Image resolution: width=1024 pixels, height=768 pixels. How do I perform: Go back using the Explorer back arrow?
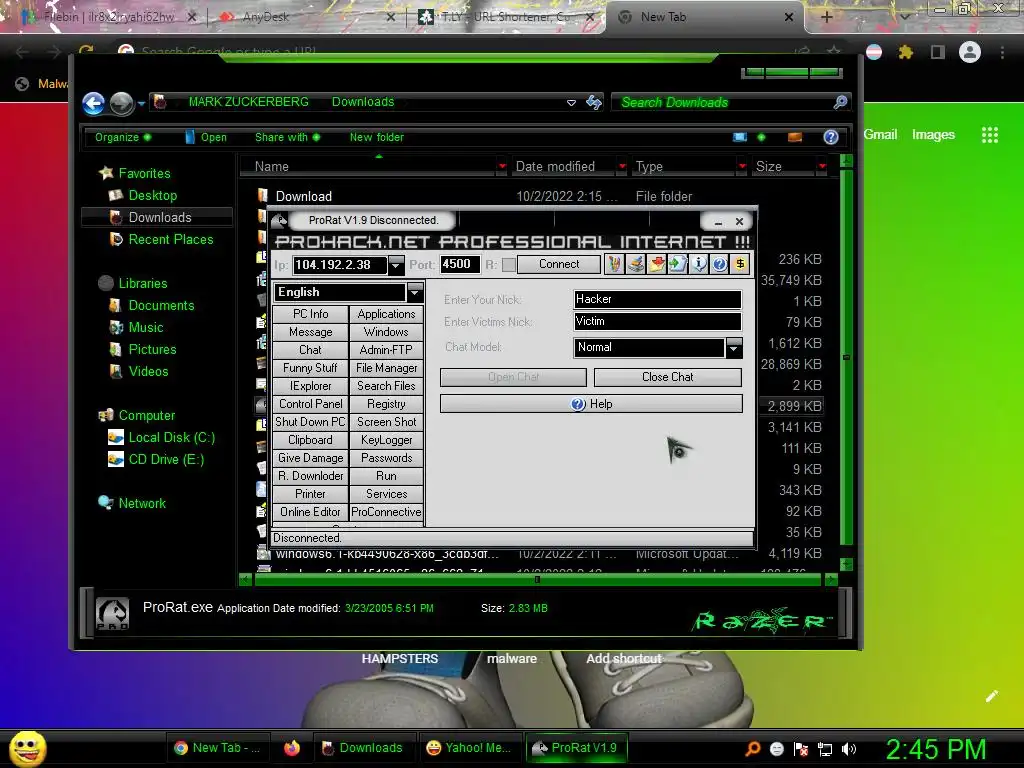click(93, 103)
